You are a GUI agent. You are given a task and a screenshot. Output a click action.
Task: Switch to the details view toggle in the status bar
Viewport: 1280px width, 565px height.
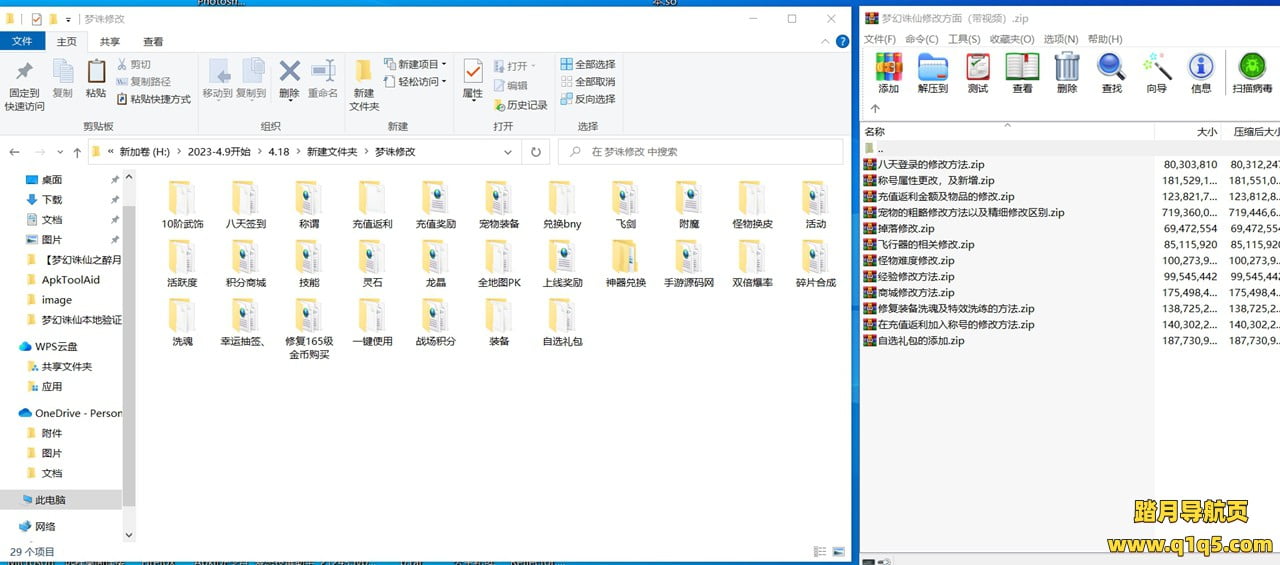pos(820,551)
